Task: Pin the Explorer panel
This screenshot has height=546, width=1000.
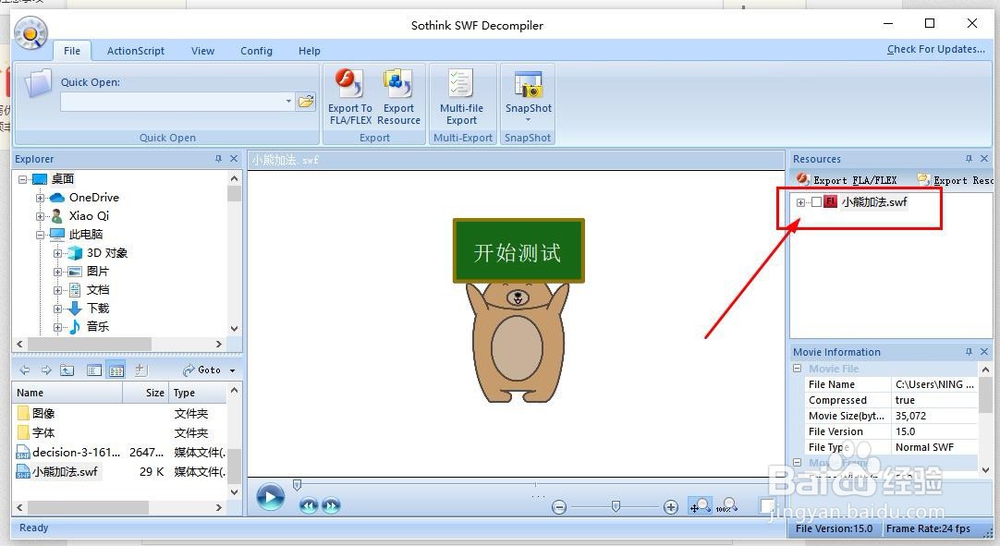Action: pos(218,159)
